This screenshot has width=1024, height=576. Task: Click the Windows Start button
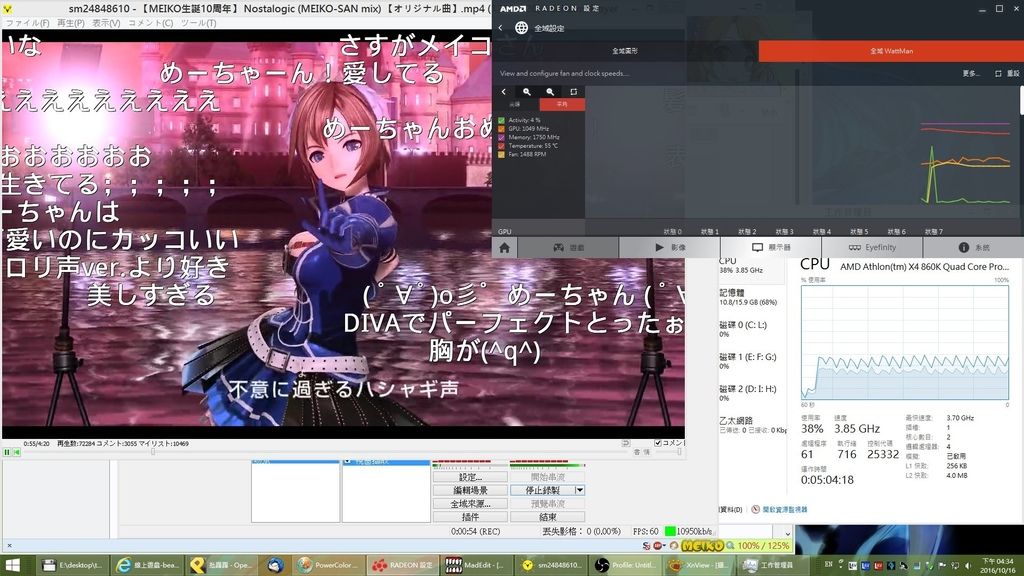12,565
